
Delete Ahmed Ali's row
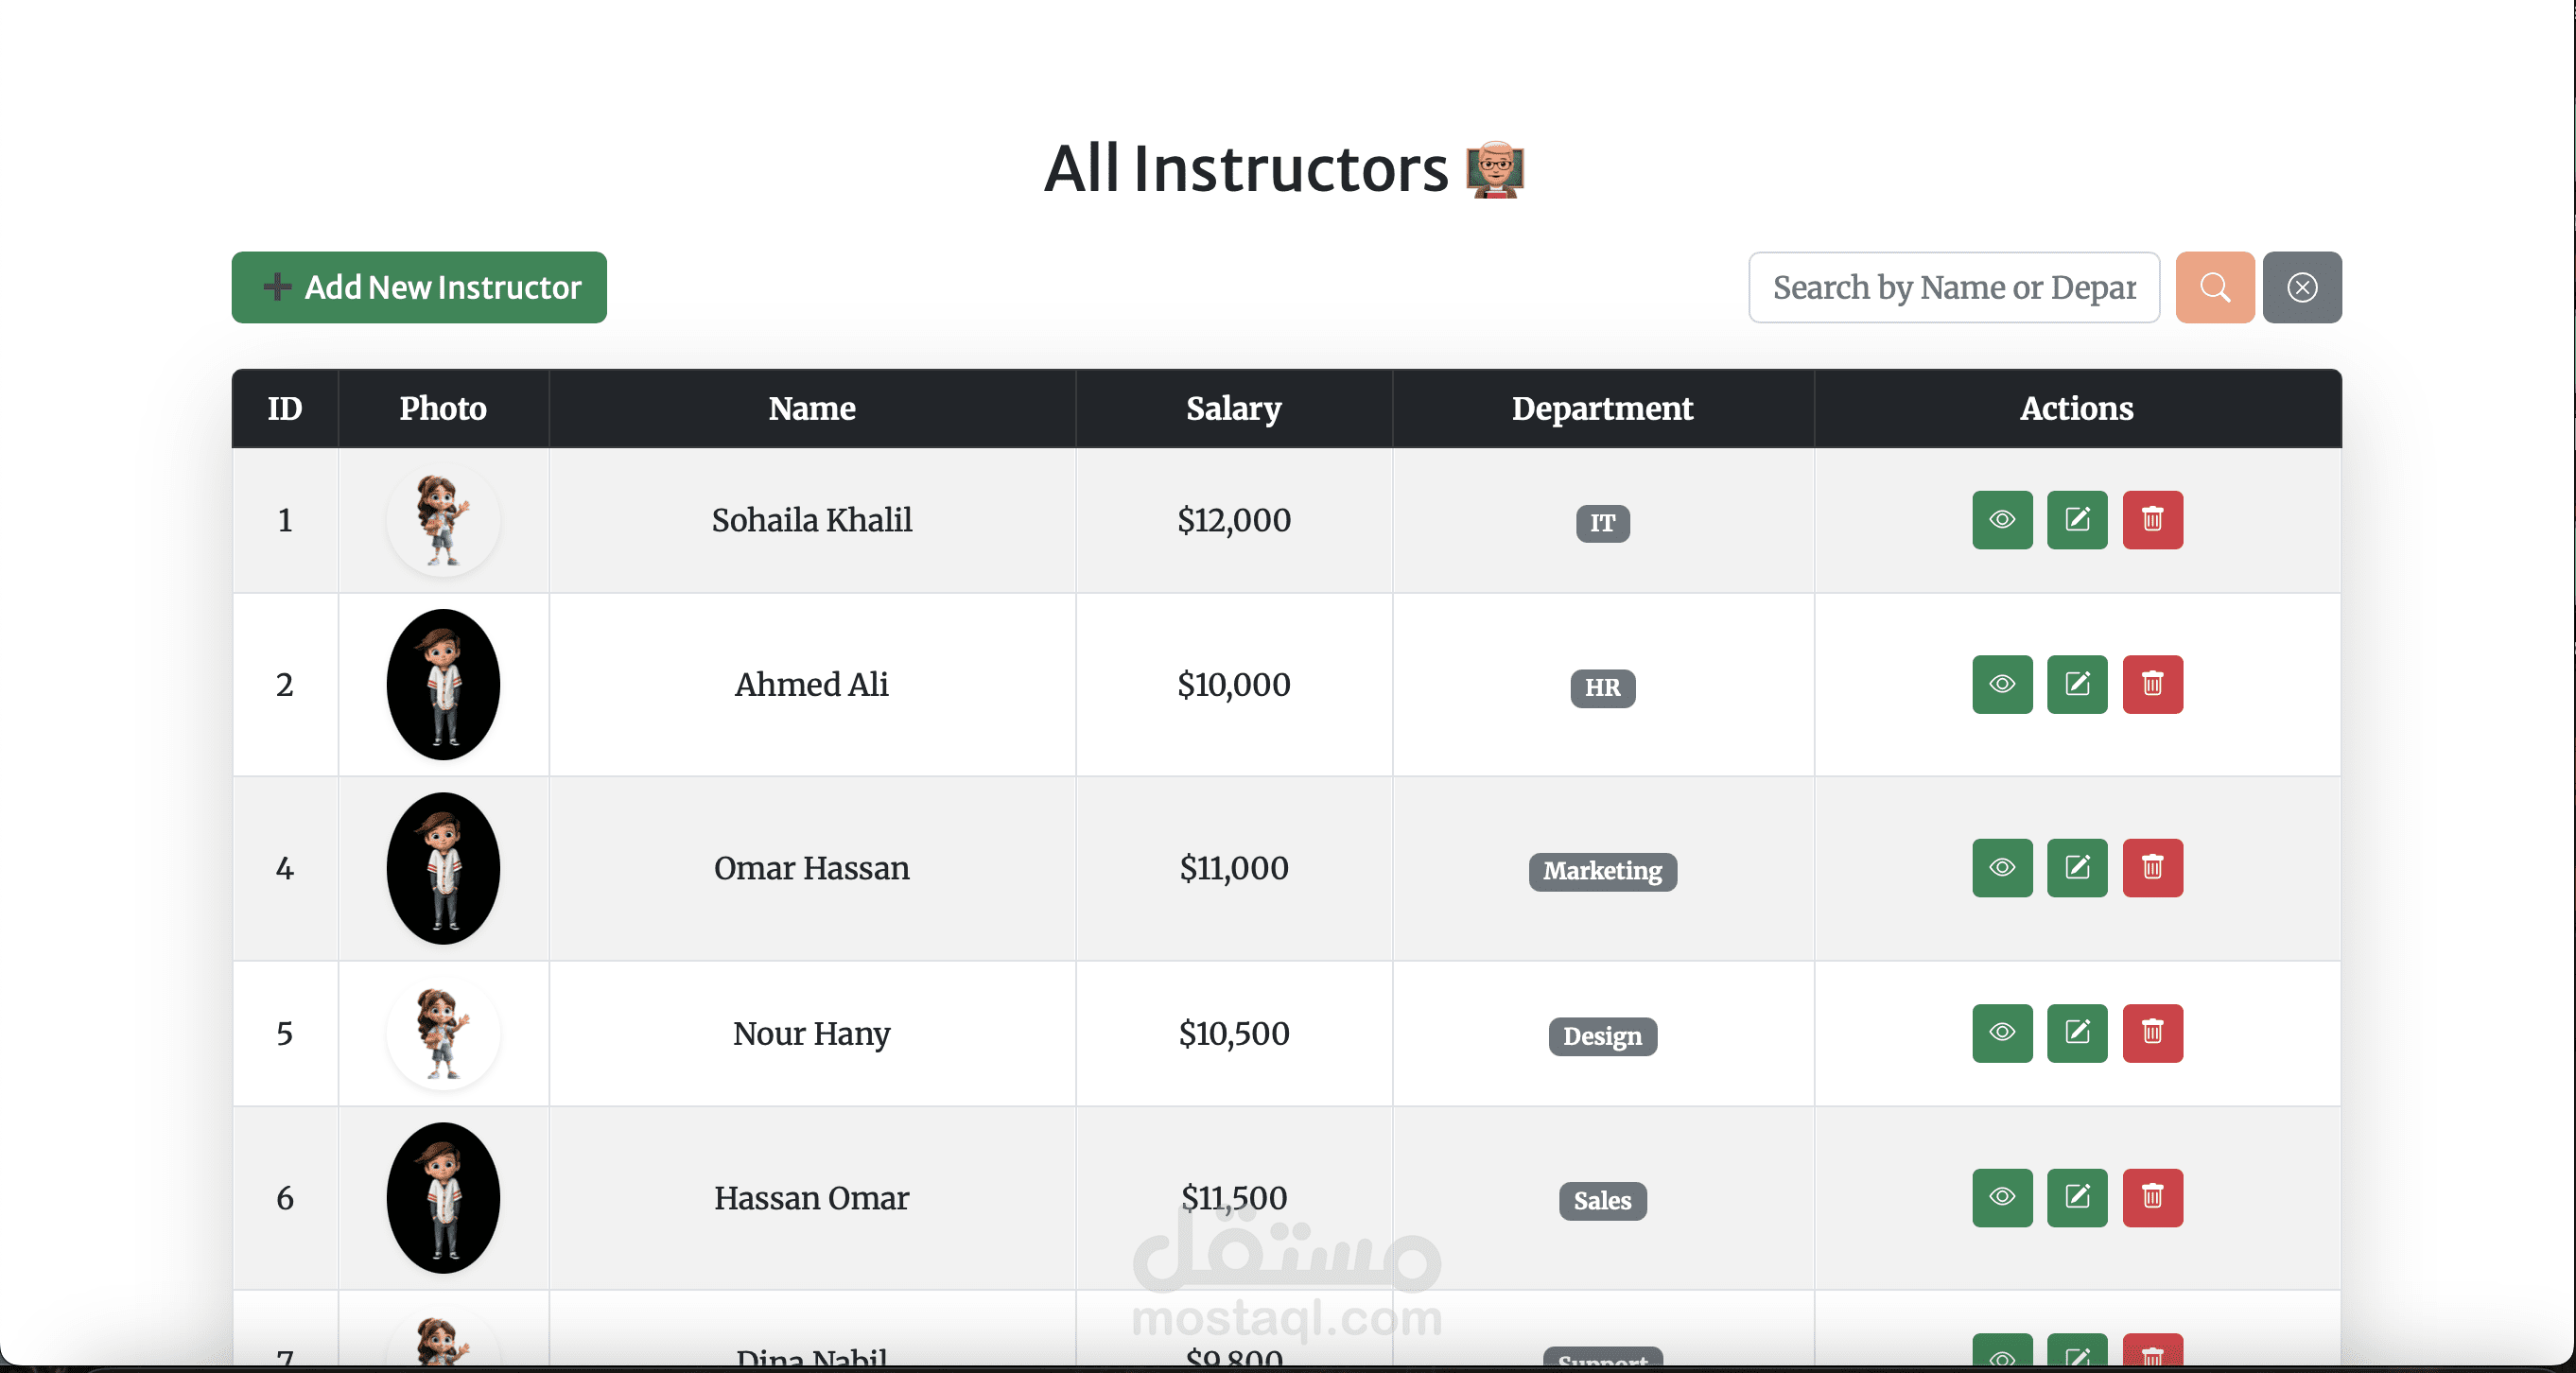(x=2152, y=684)
